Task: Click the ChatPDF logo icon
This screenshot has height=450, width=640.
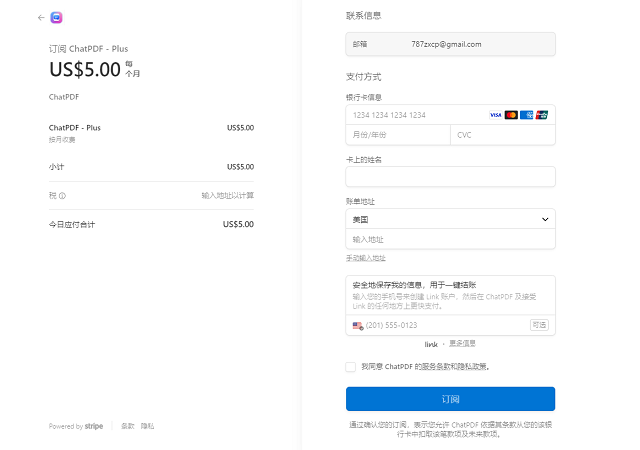Action: tap(56, 18)
